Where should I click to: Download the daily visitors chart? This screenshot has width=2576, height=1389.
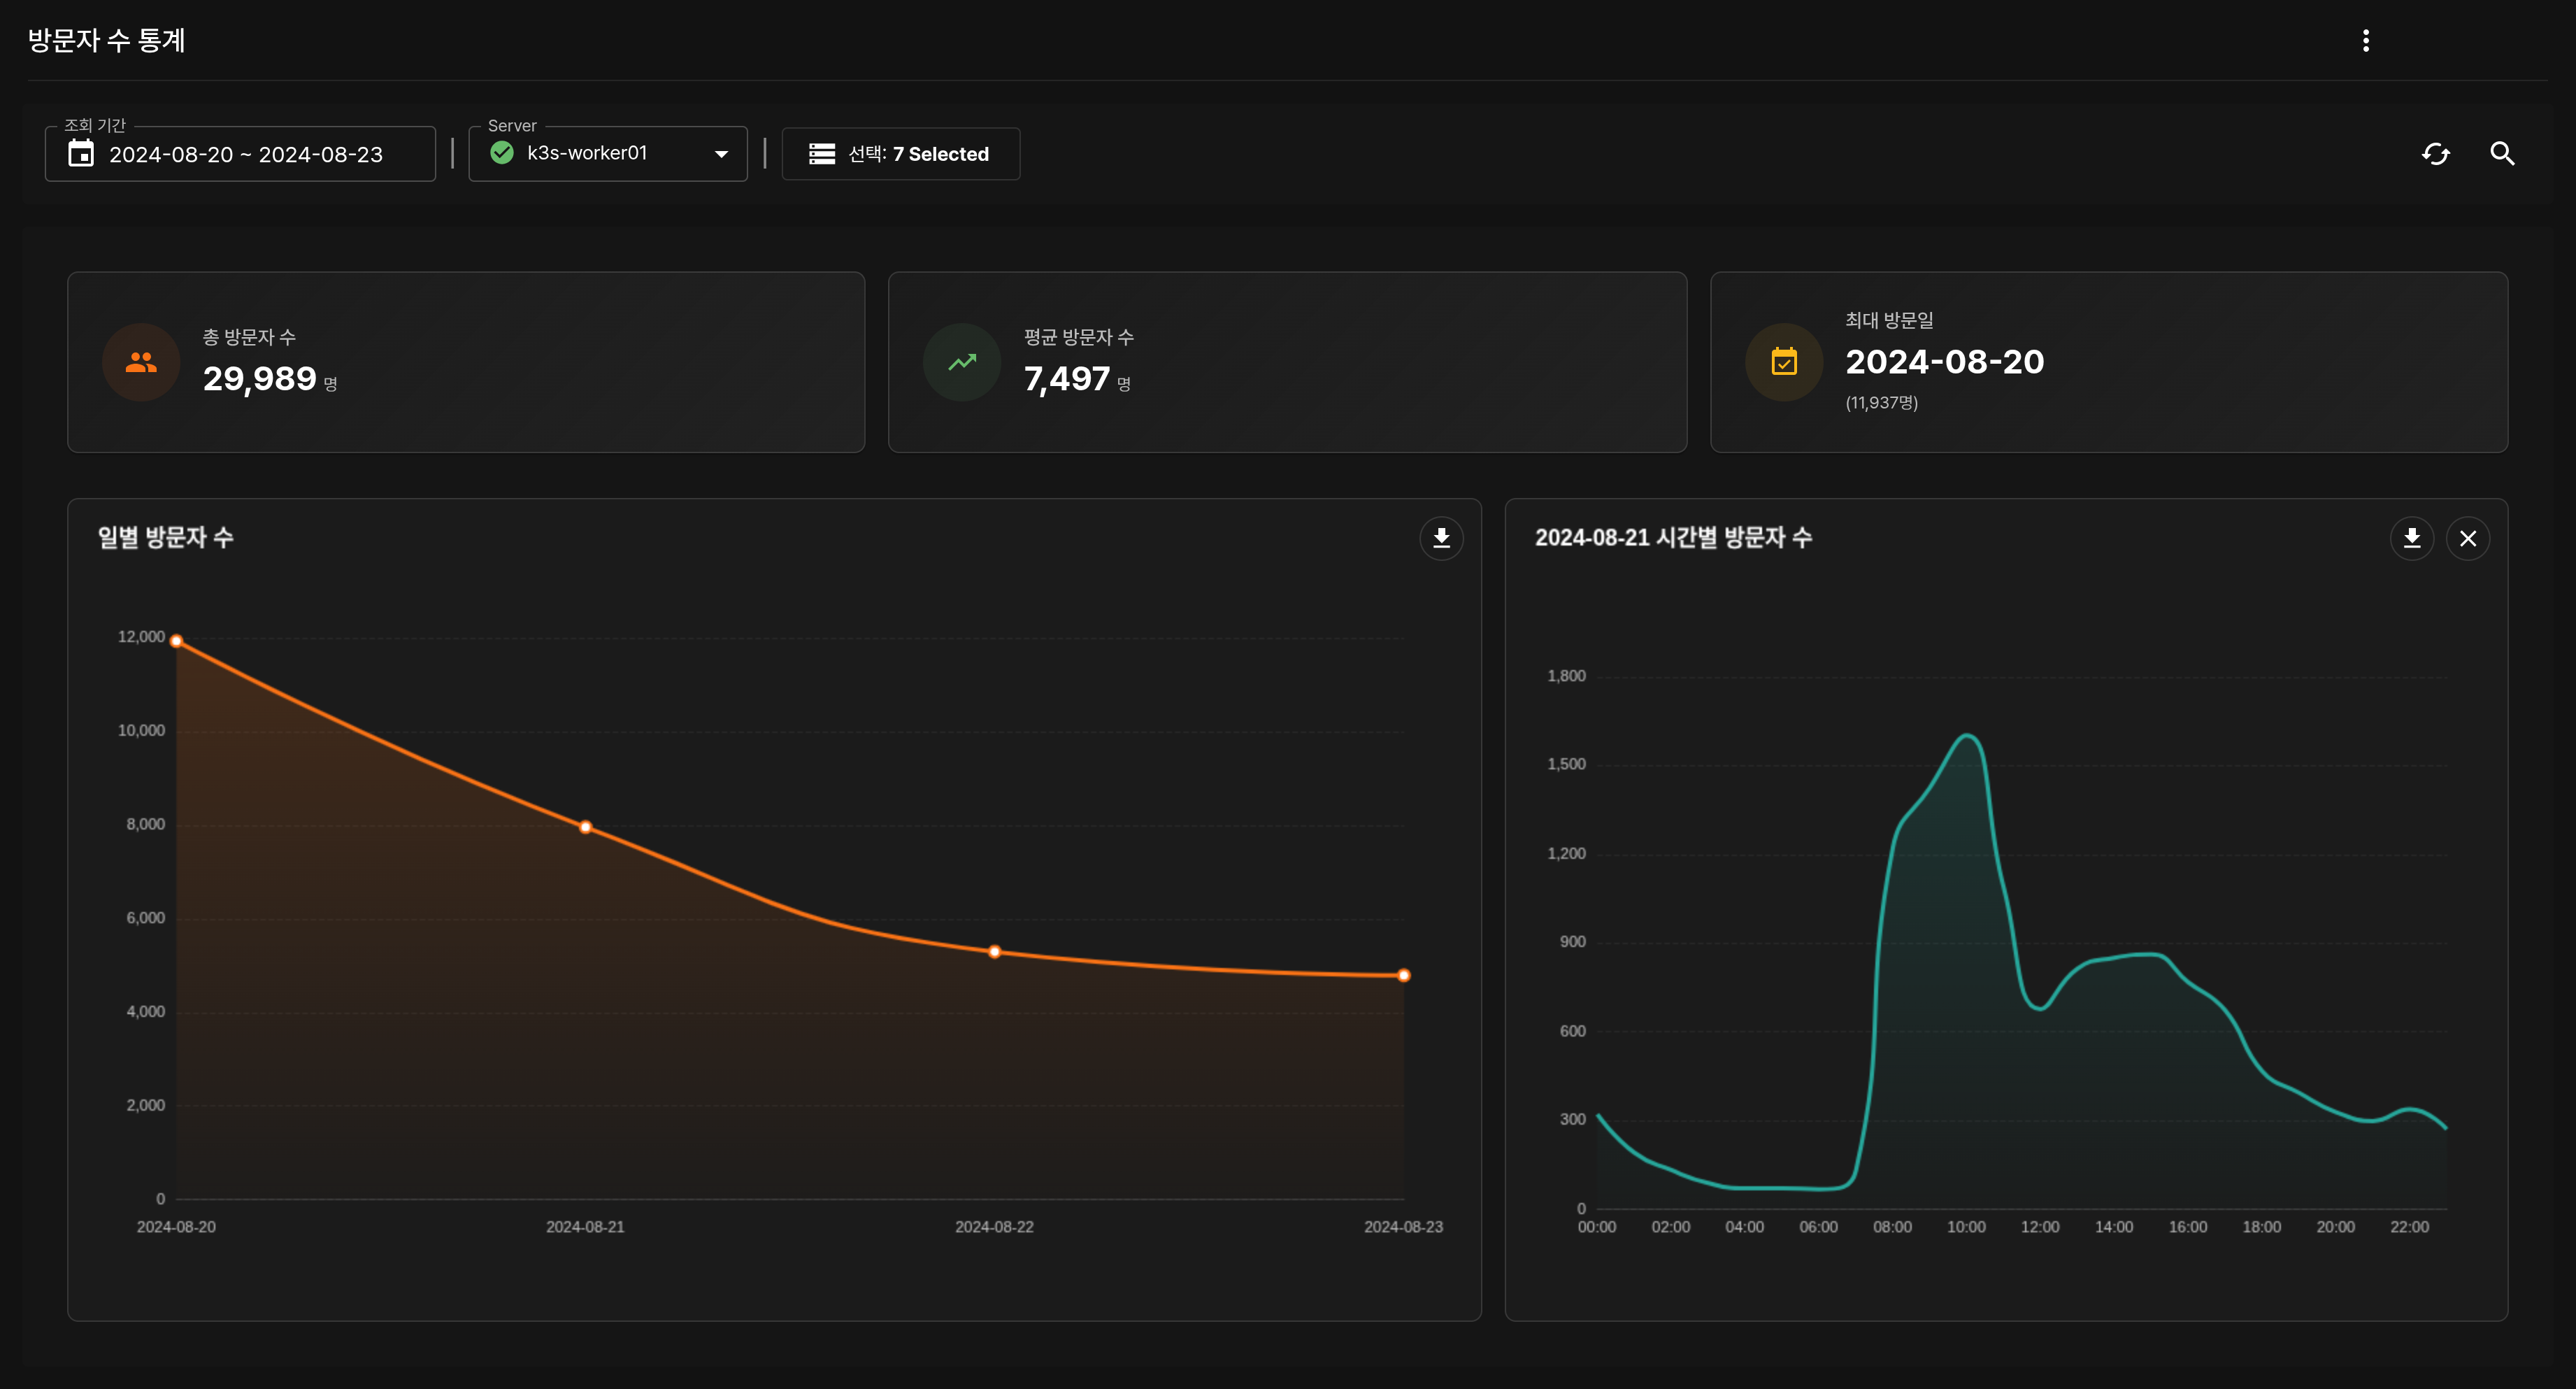1441,538
